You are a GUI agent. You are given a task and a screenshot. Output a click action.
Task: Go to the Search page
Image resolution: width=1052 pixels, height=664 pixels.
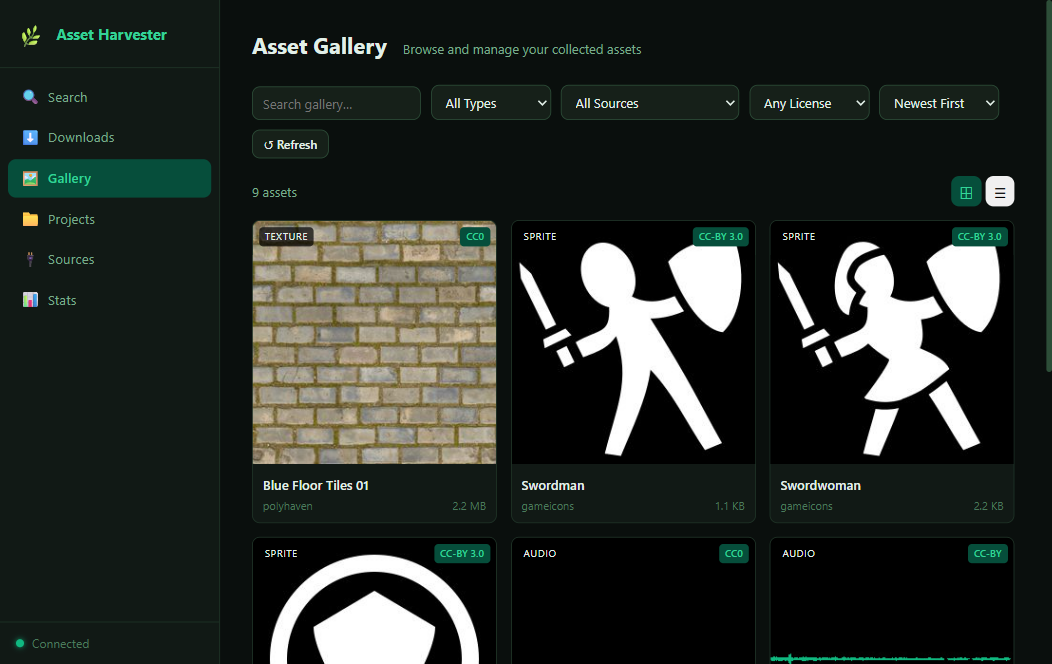[109, 97]
